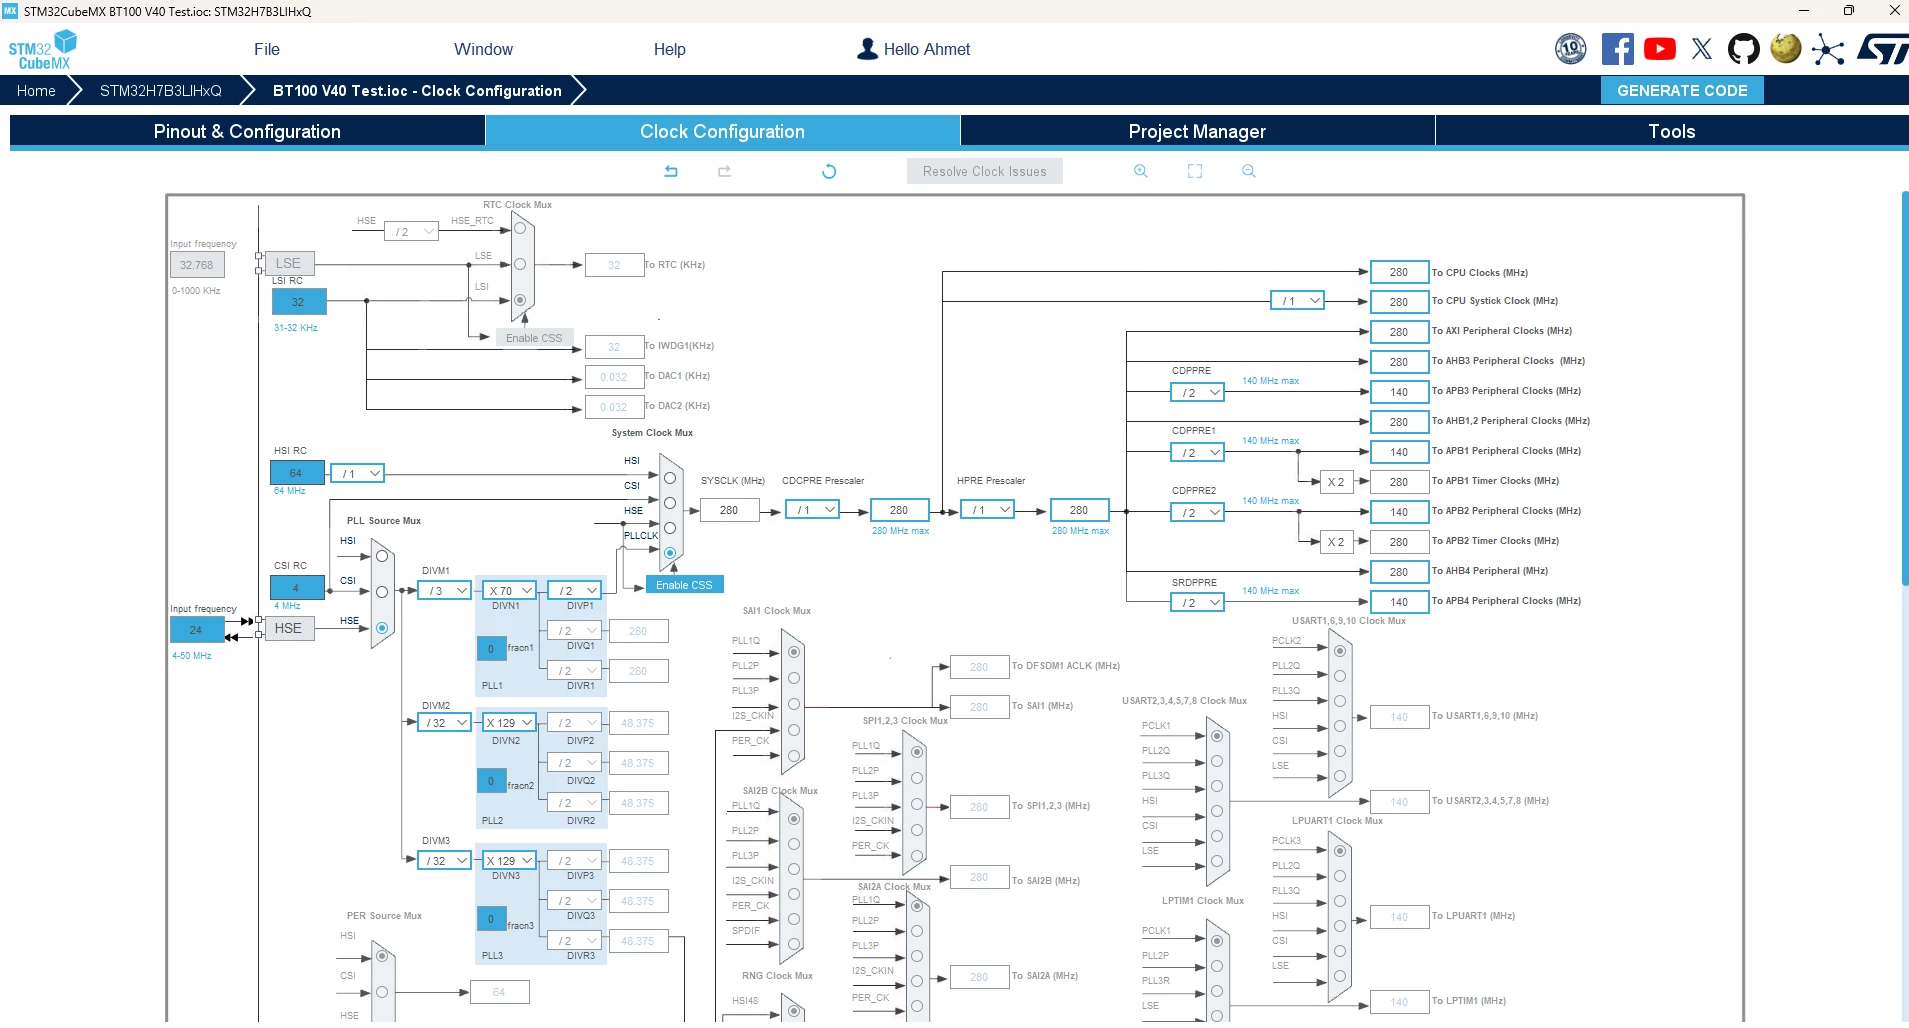Select LSI in the RTC Clock Mux
Image resolution: width=1909 pixels, height=1028 pixels.
tap(520, 300)
